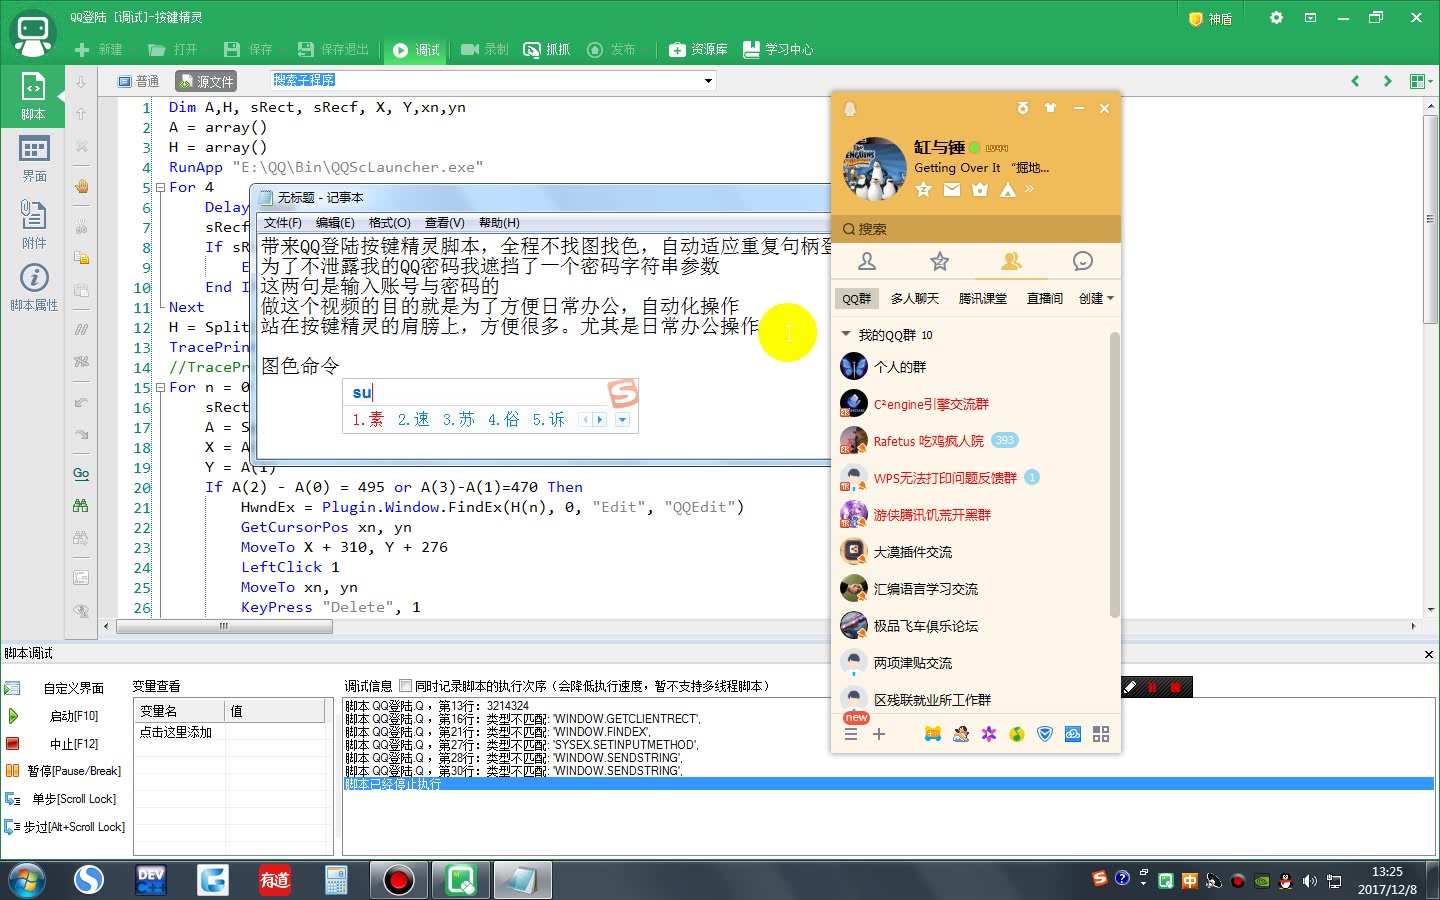
Task: Collapse the For block at line 5
Action: coord(160,187)
